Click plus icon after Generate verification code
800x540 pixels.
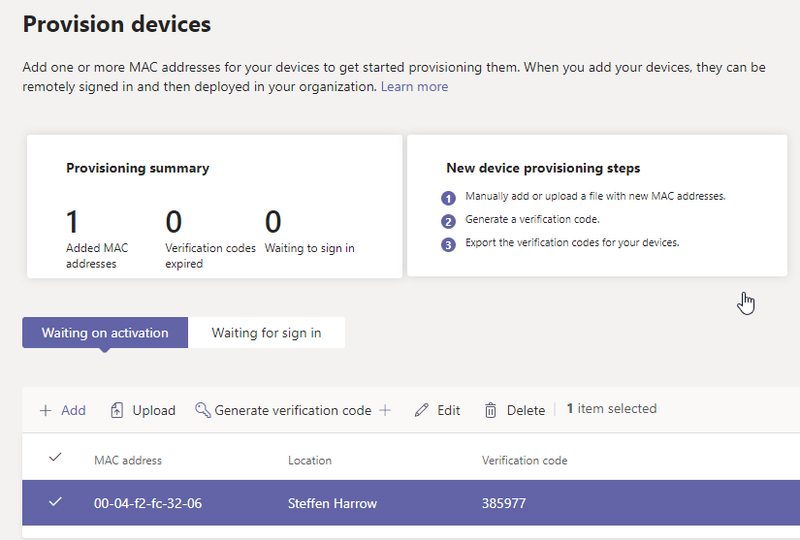pyautogui.click(x=385, y=410)
